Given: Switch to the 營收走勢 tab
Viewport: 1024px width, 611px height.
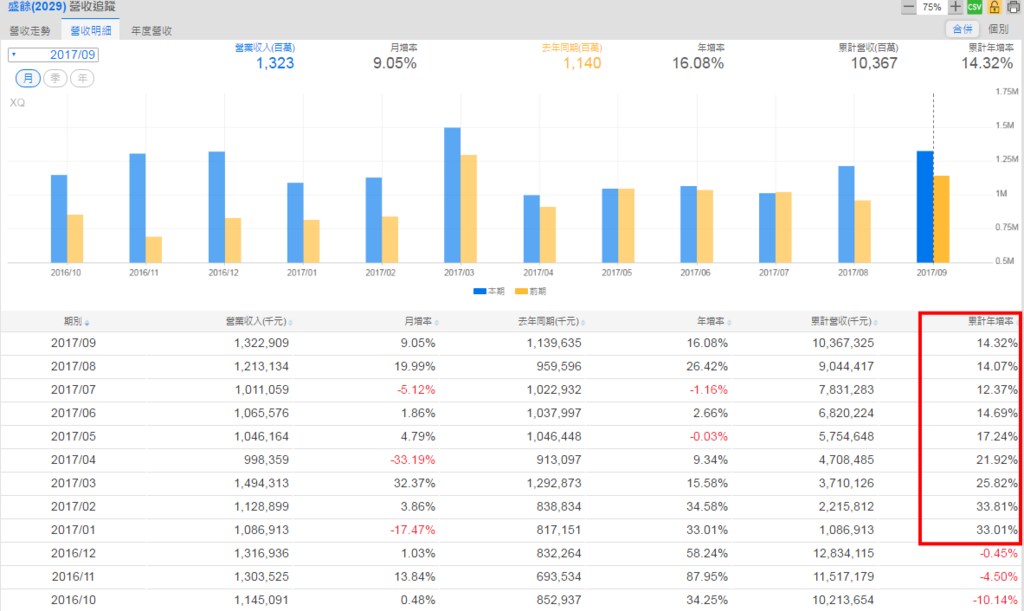Looking at the screenshot, I should [30, 31].
